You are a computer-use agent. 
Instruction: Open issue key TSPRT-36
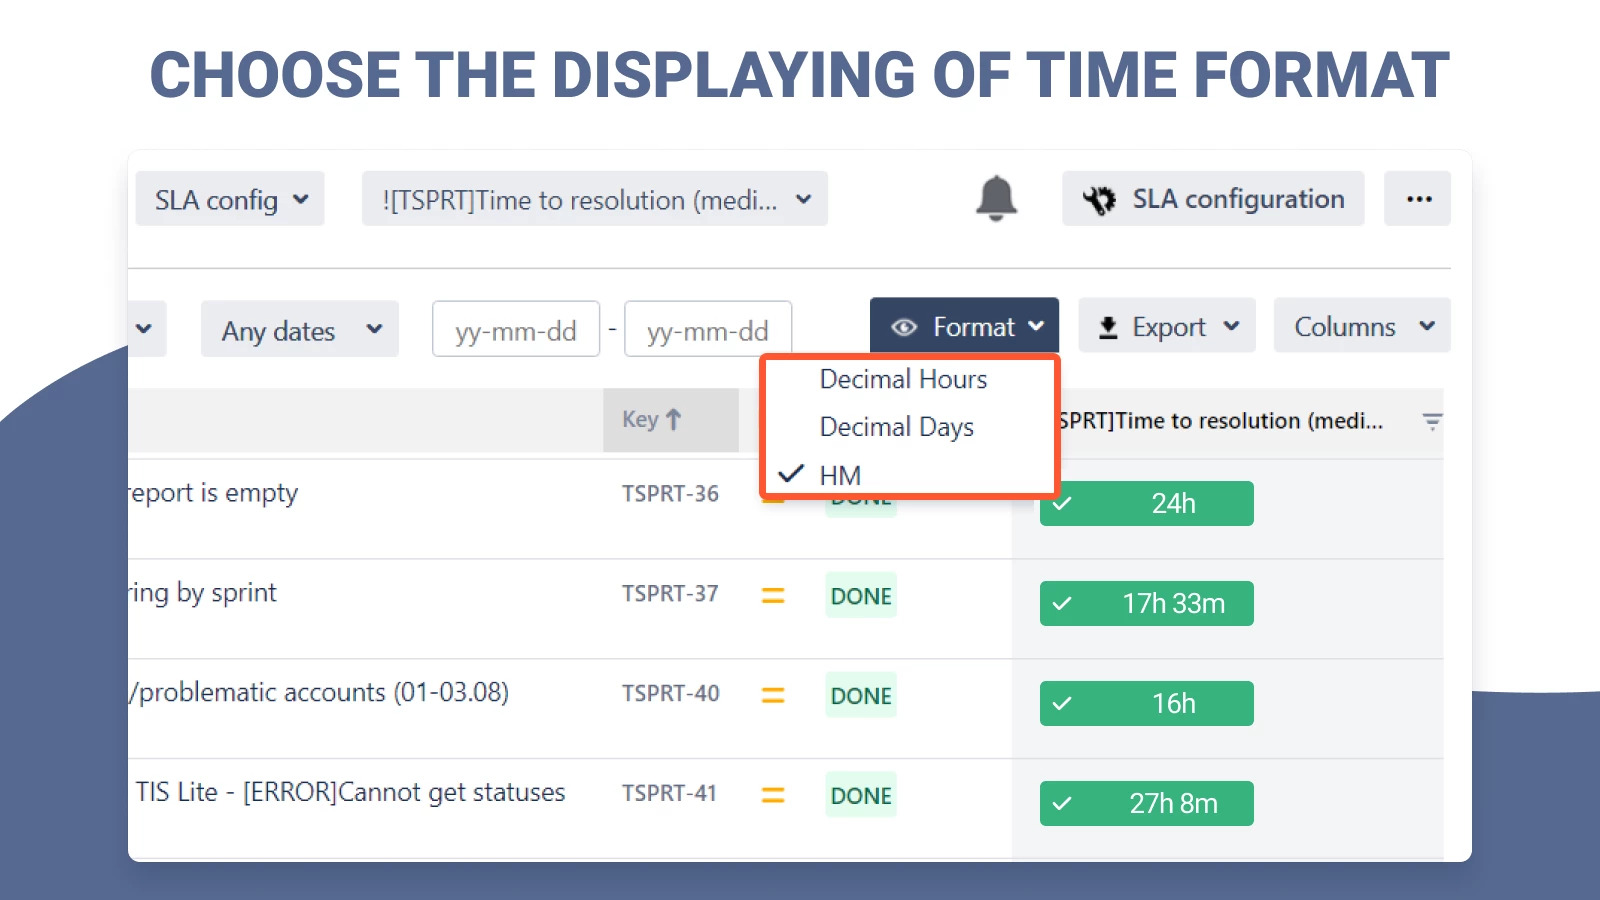tap(670, 494)
